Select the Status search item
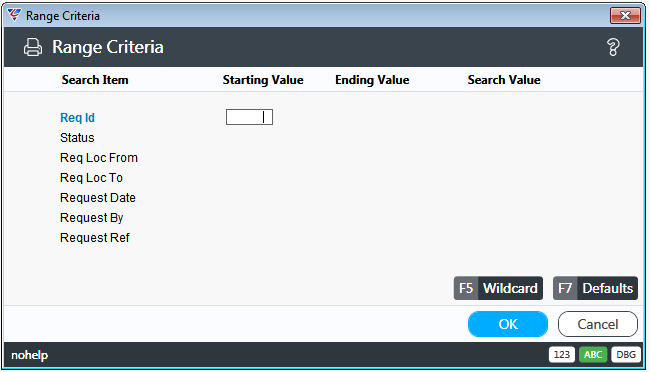The width and height of the screenshot is (650, 372). pos(77,138)
